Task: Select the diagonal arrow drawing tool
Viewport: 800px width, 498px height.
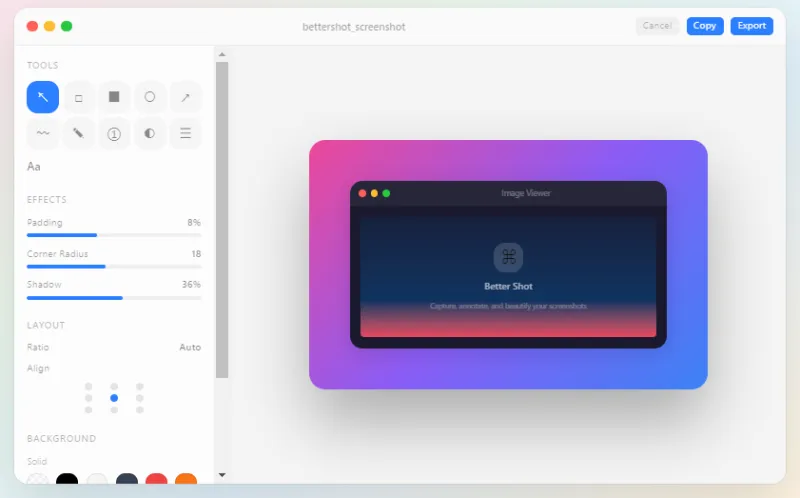Action: [x=185, y=97]
